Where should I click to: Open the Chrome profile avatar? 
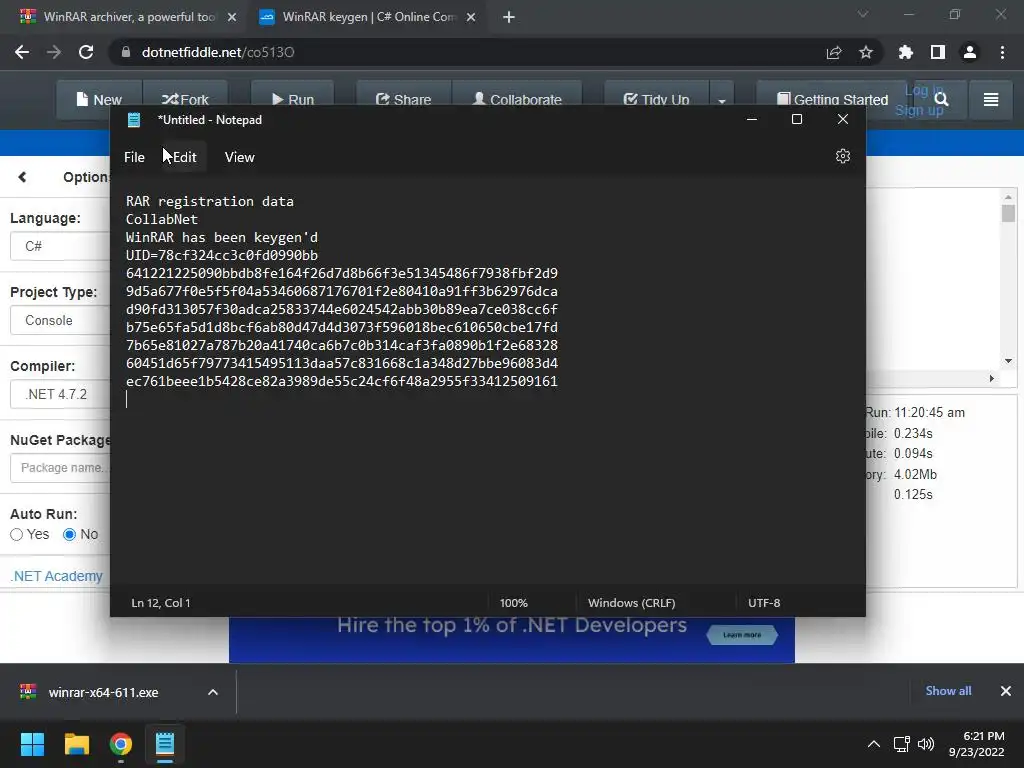[x=970, y=52]
